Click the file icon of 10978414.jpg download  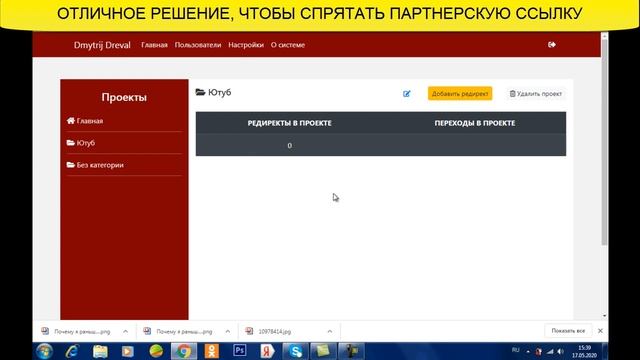pos(249,331)
